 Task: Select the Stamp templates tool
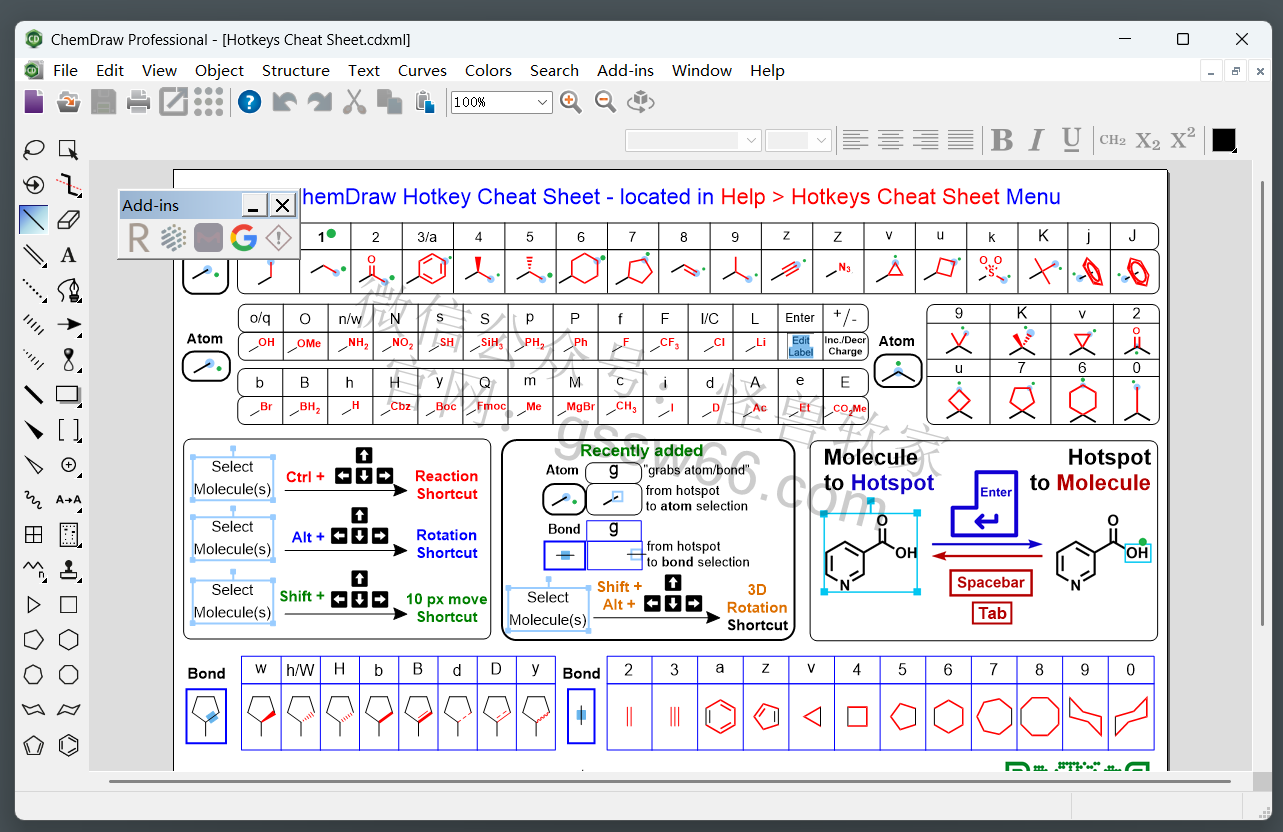click(68, 570)
